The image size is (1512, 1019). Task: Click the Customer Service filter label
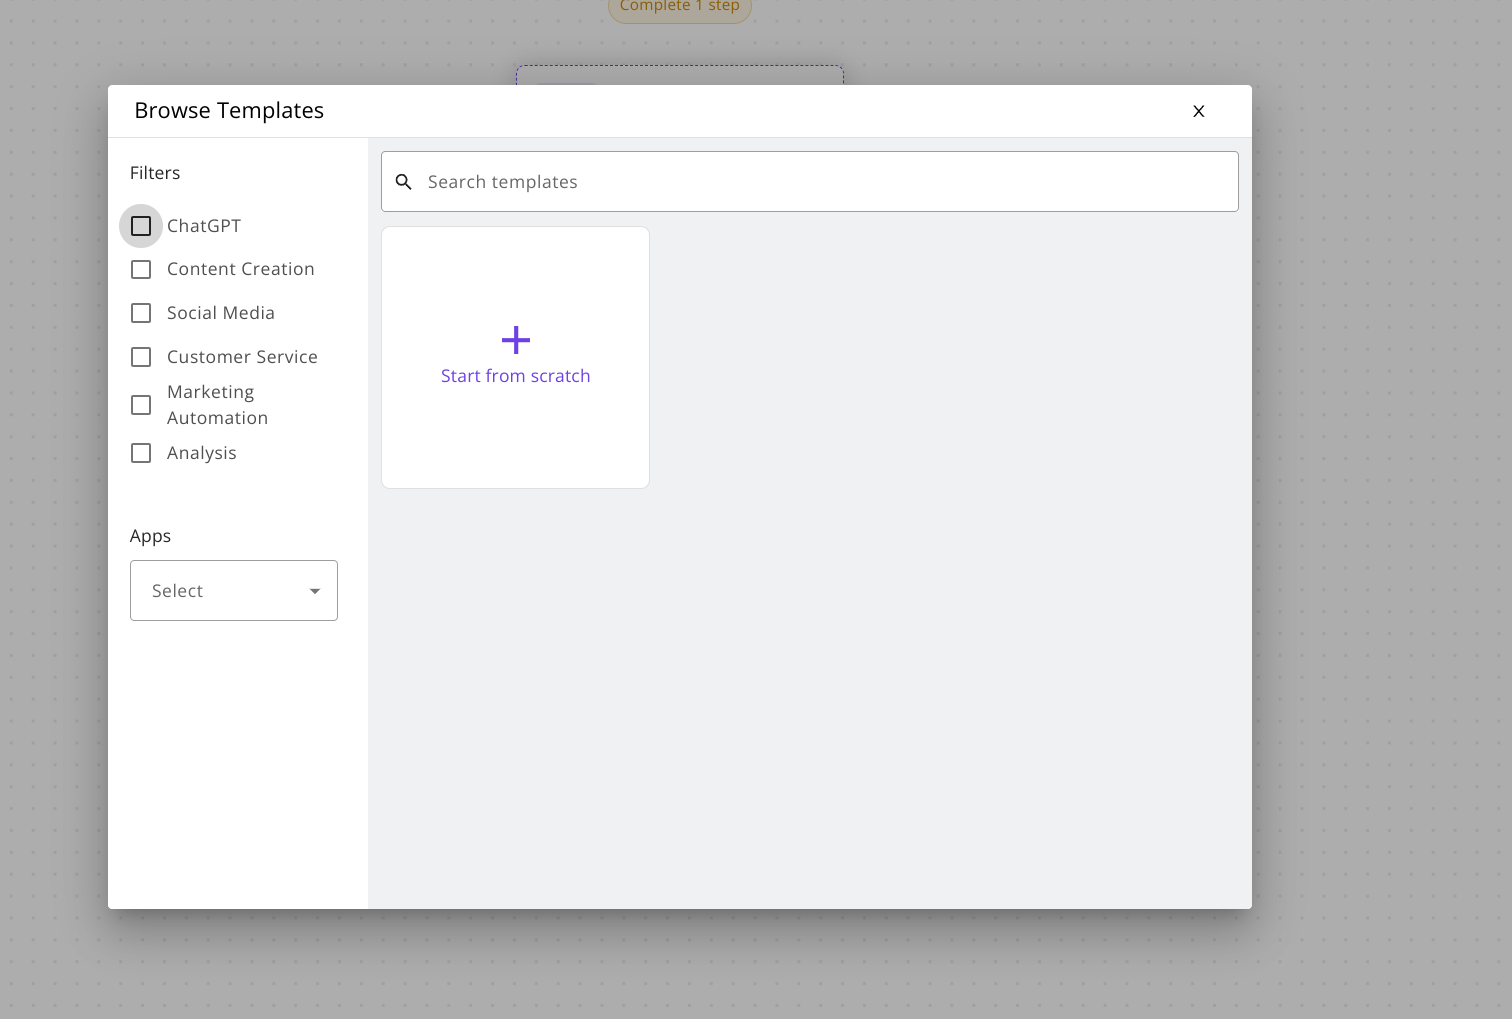242,357
